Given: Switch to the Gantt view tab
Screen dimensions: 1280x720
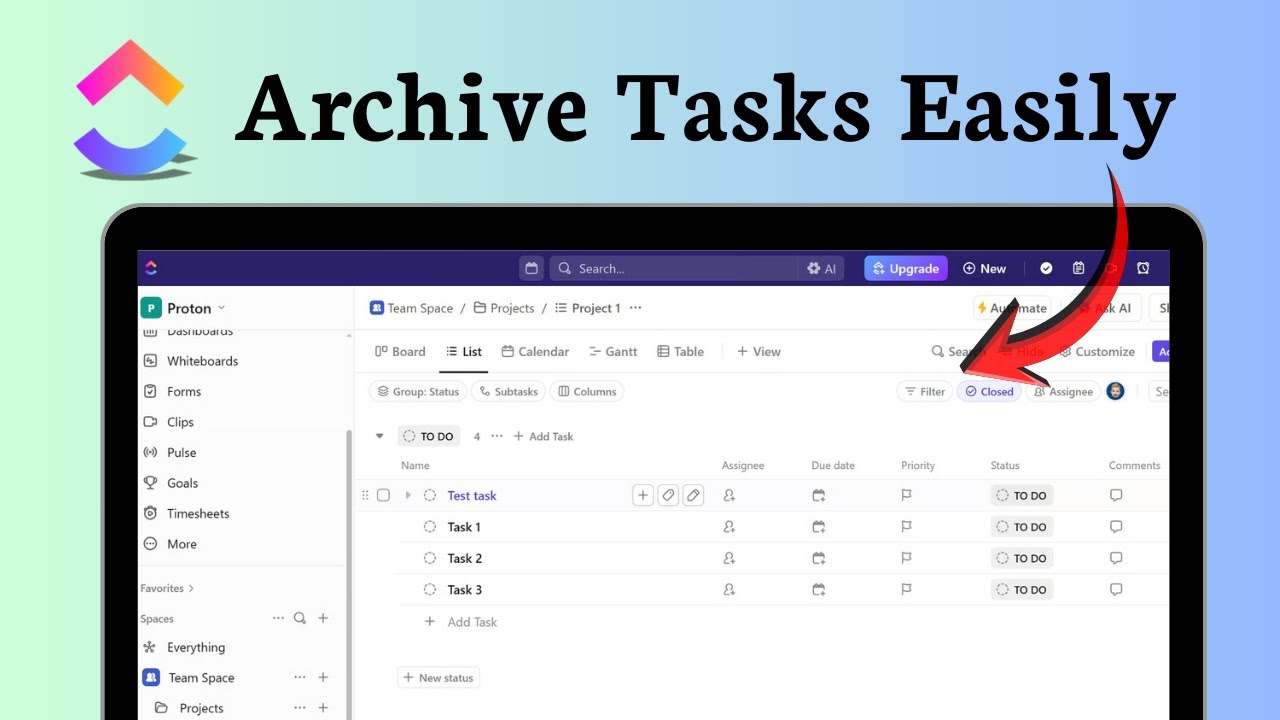Looking at the screenshot, I should click(x=613, y=352).
